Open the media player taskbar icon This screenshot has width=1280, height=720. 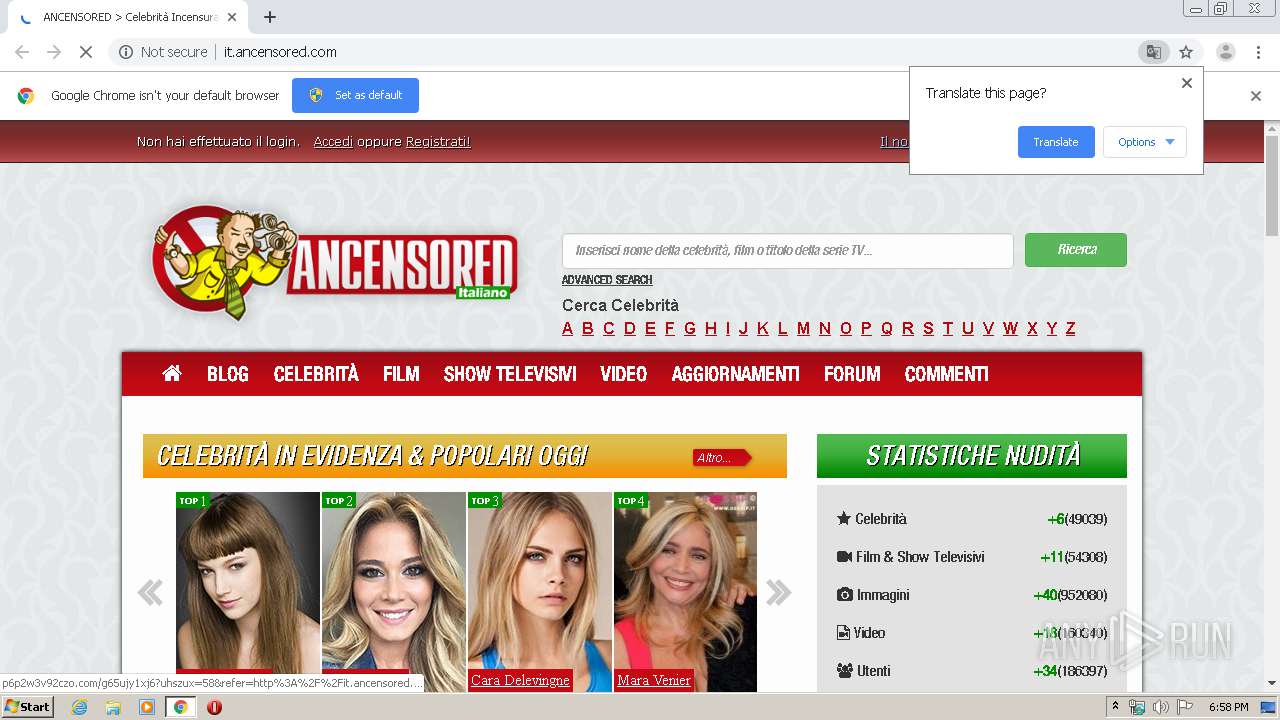click(147, 707)
